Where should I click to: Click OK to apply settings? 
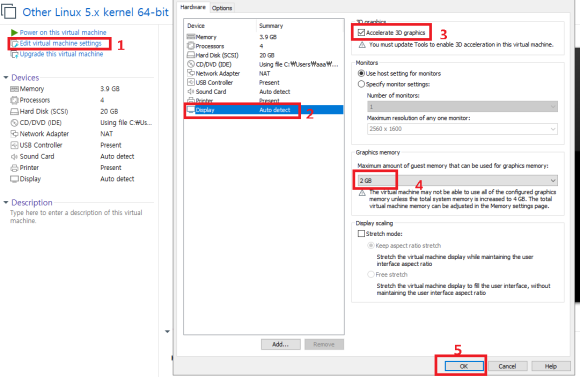point(464,366)
